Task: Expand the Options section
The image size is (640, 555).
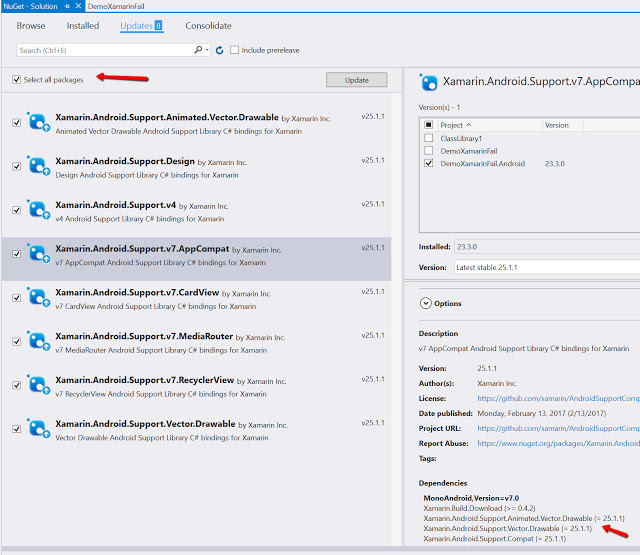Action: click(426, 303)
